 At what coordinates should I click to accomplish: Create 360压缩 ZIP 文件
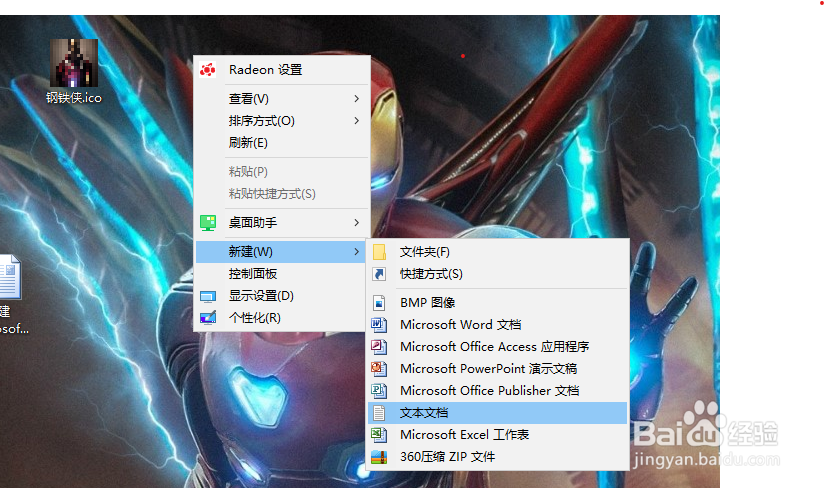(x=497, y=457)
